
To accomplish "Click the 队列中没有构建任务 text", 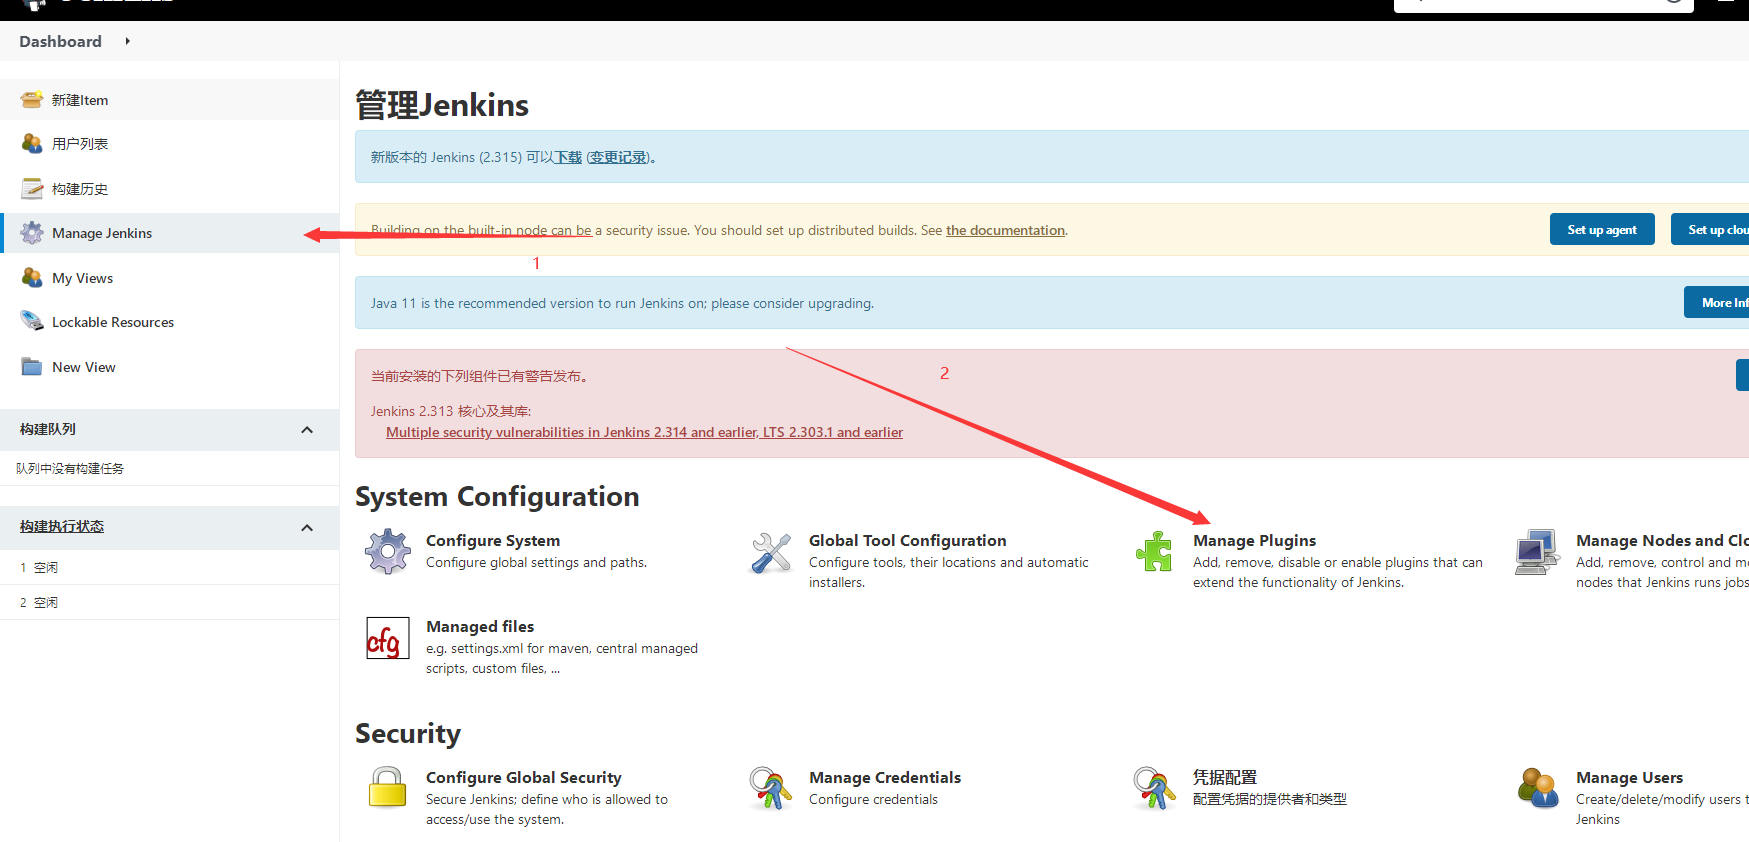I will click(70, 468).
